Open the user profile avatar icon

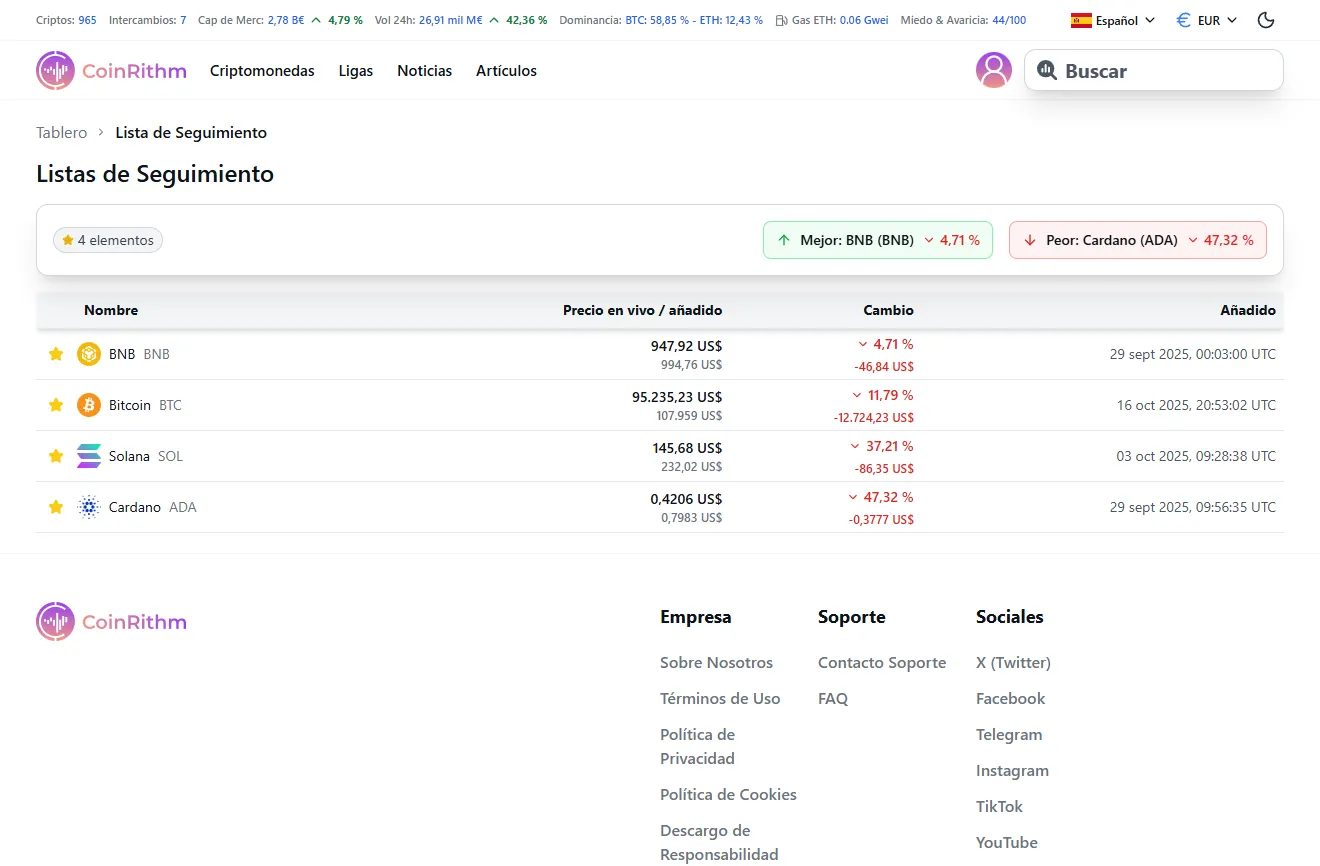pyautogui.click(x=994, y=70)
